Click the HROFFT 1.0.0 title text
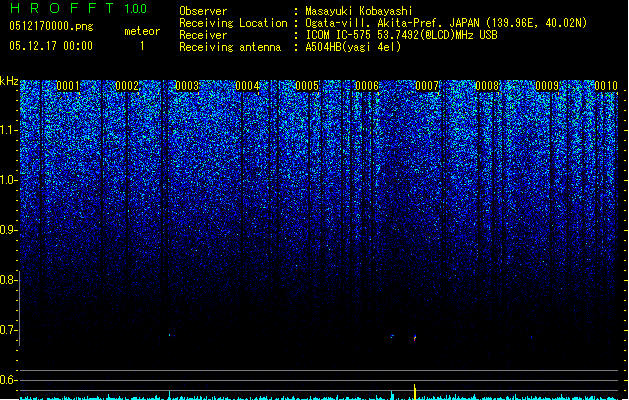This screenshot has height=400, width=629. (78, 8)
